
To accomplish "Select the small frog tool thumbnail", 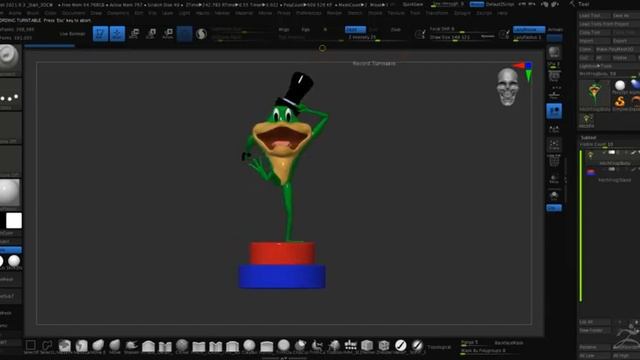I will point(587,120).
